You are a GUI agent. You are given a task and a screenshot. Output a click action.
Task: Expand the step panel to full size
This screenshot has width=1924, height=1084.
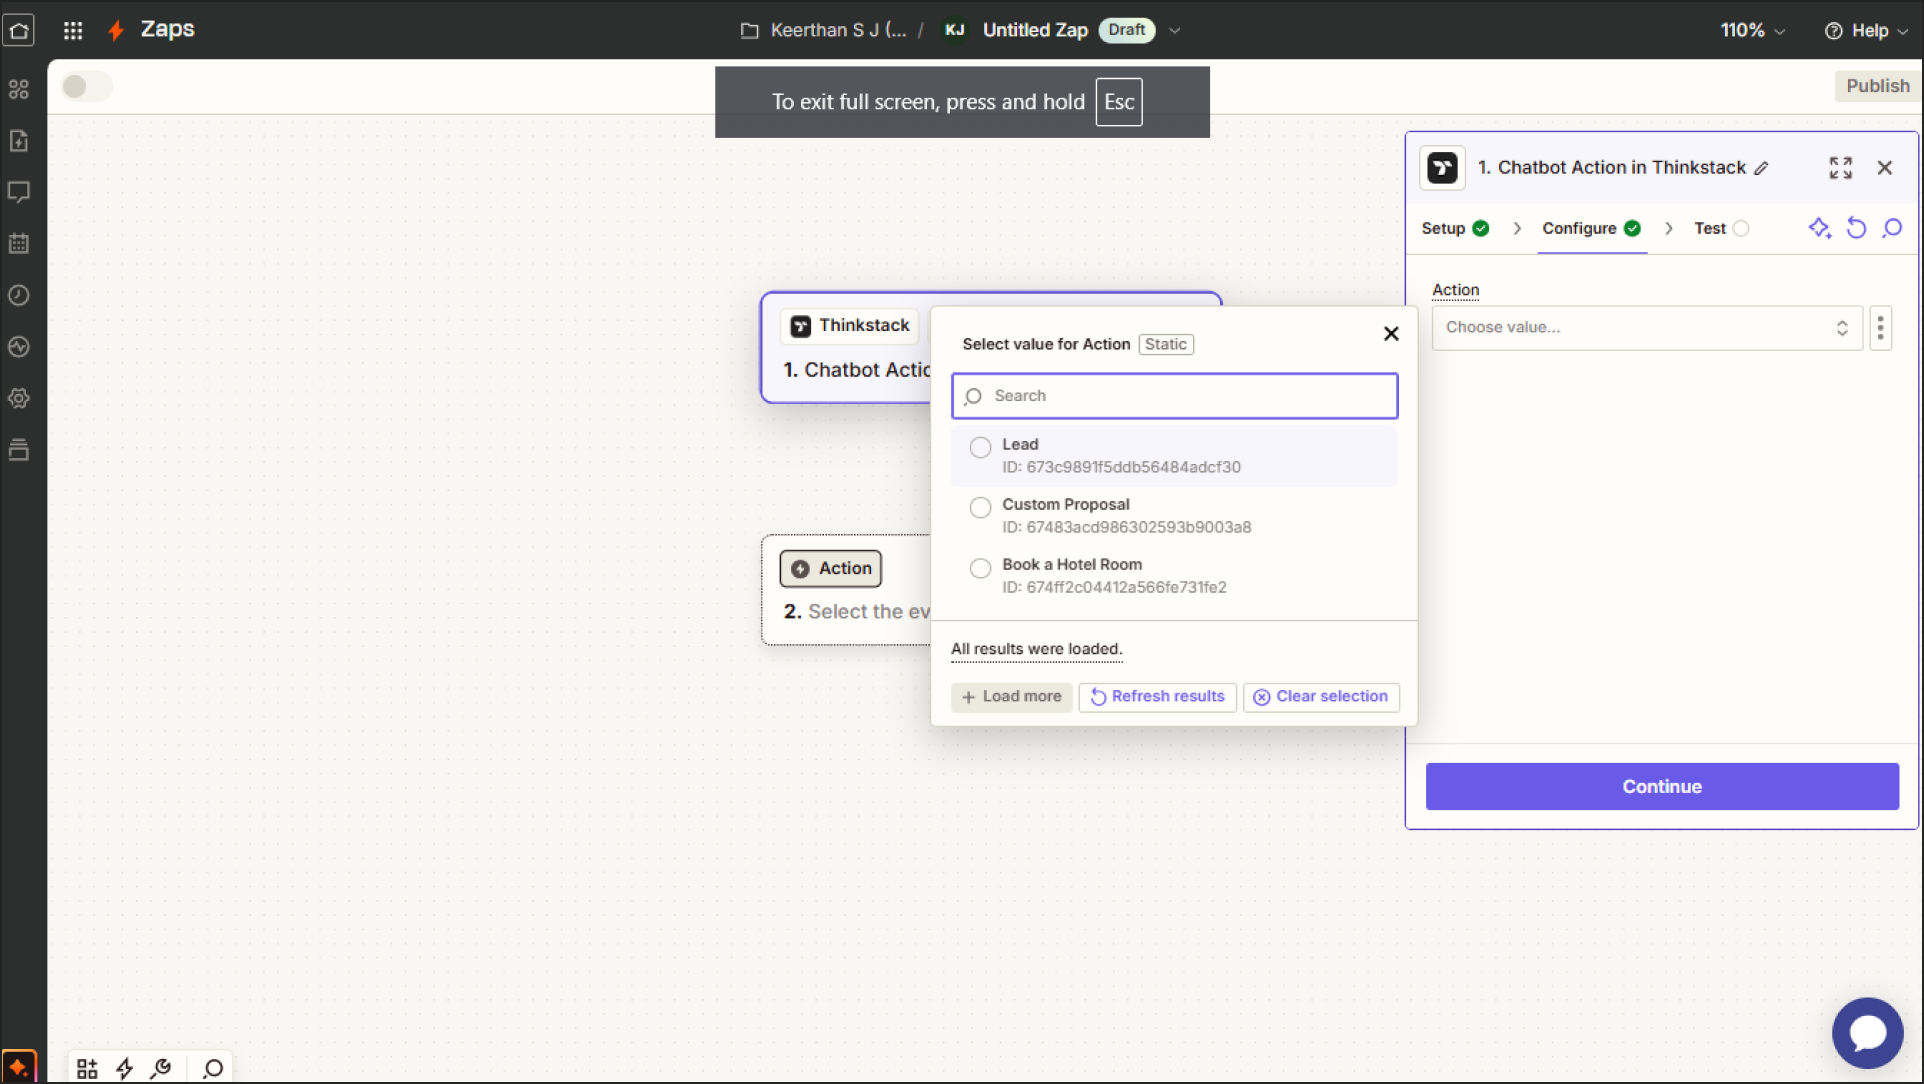[1841, 168]
